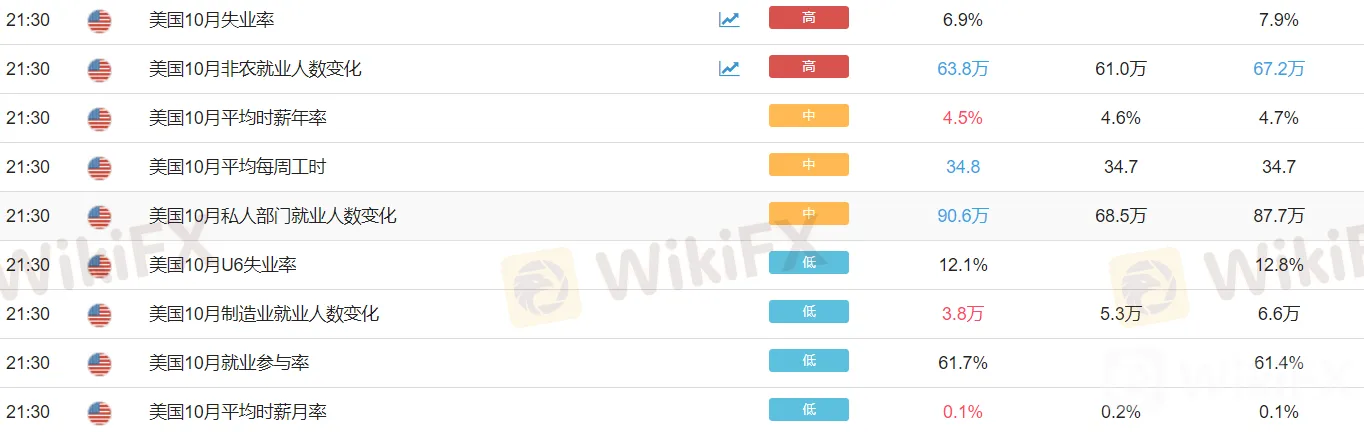Viewport: 1364px width, 432px height.
Task: Open chart icon for 美国10月非农就业人数变化
Action: (x=729, y=68)
